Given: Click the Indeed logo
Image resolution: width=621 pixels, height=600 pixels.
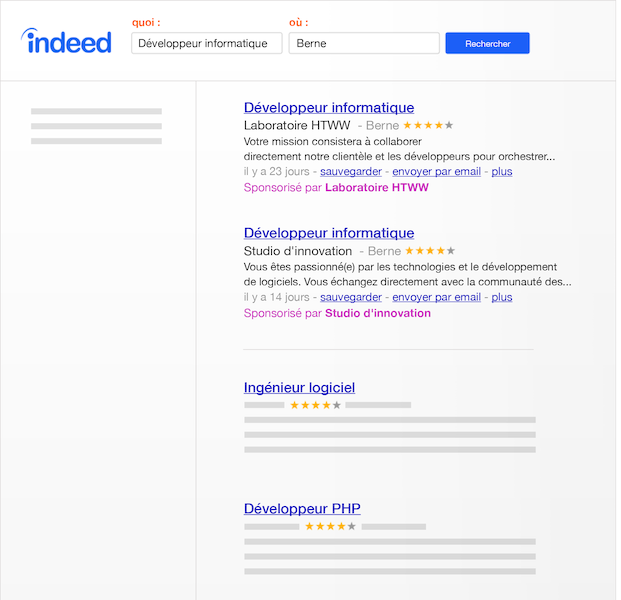Looking at the screenshot, I should [66, 42].
